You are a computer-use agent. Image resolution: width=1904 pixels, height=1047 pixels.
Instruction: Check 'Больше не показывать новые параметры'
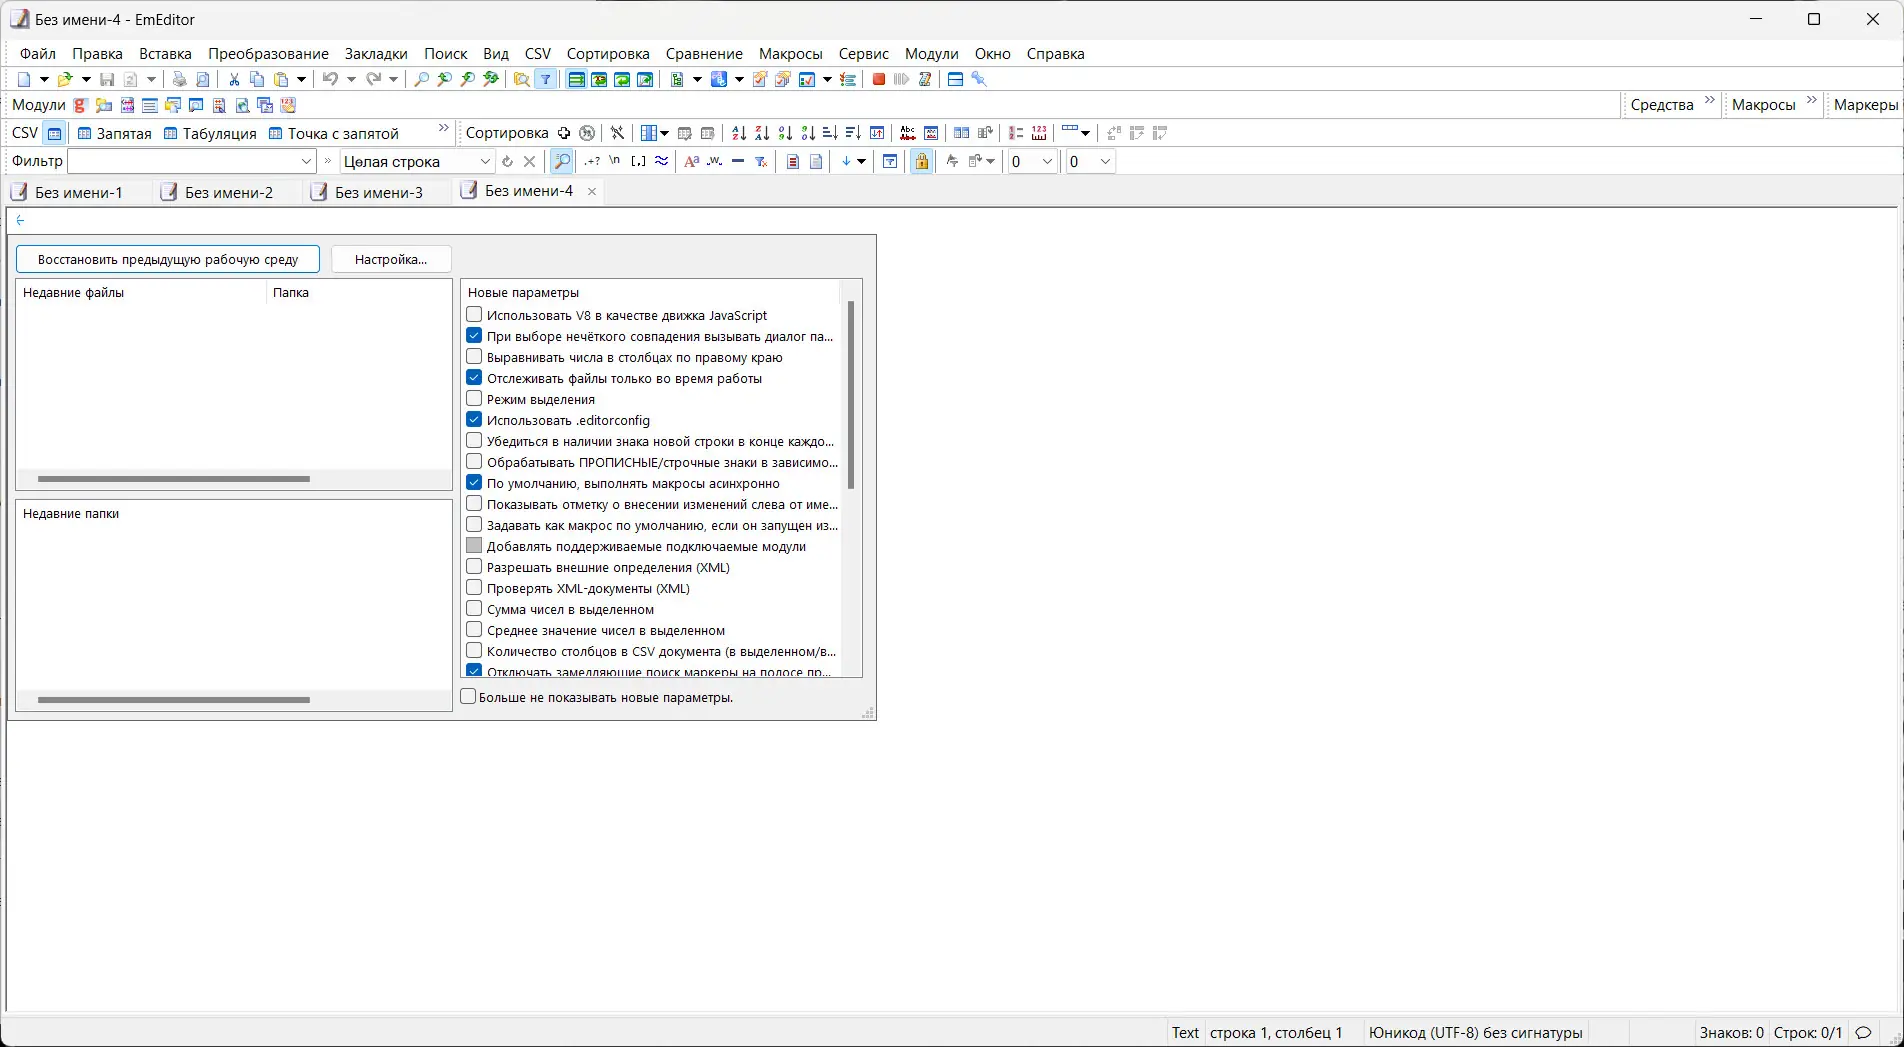468,696
